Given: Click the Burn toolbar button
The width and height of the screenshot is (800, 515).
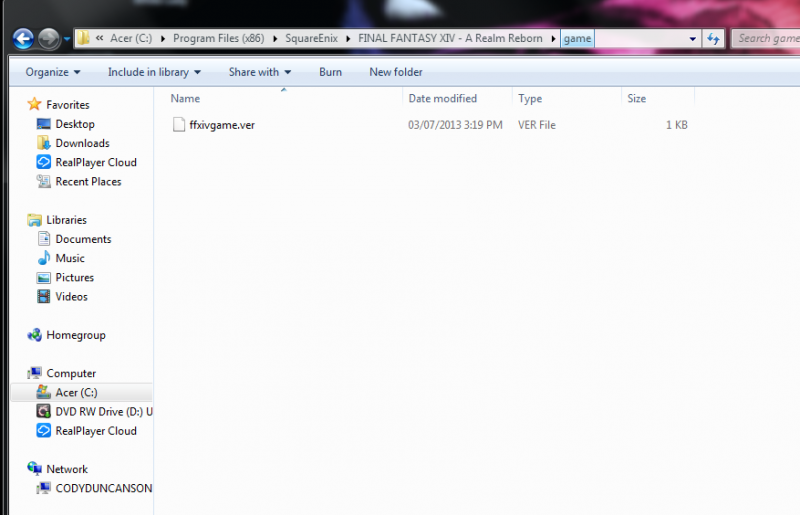Looking at the screenshot, I should pos(330,72).
